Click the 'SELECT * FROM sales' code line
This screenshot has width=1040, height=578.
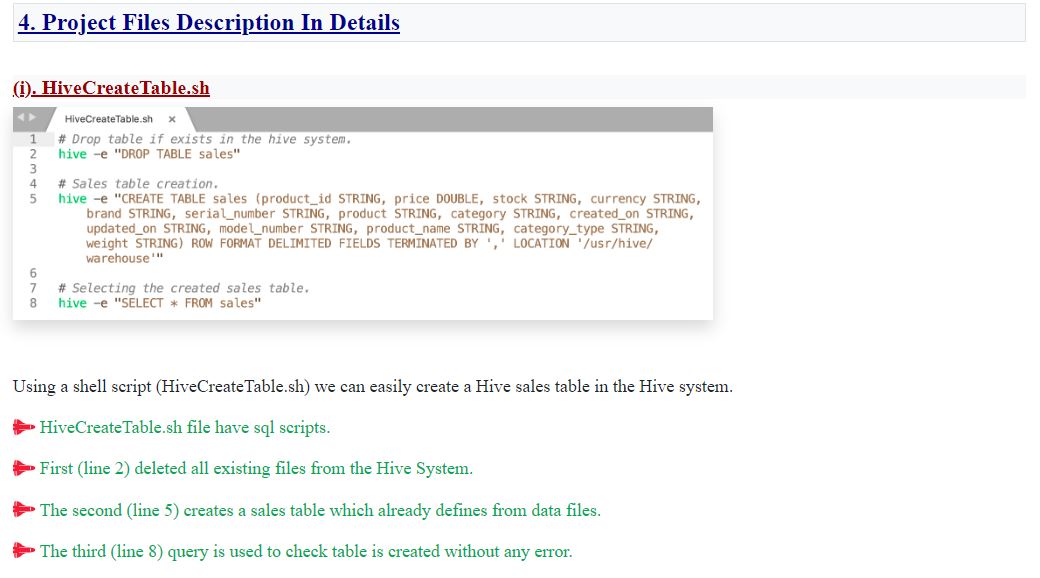(x=160, y=303)
